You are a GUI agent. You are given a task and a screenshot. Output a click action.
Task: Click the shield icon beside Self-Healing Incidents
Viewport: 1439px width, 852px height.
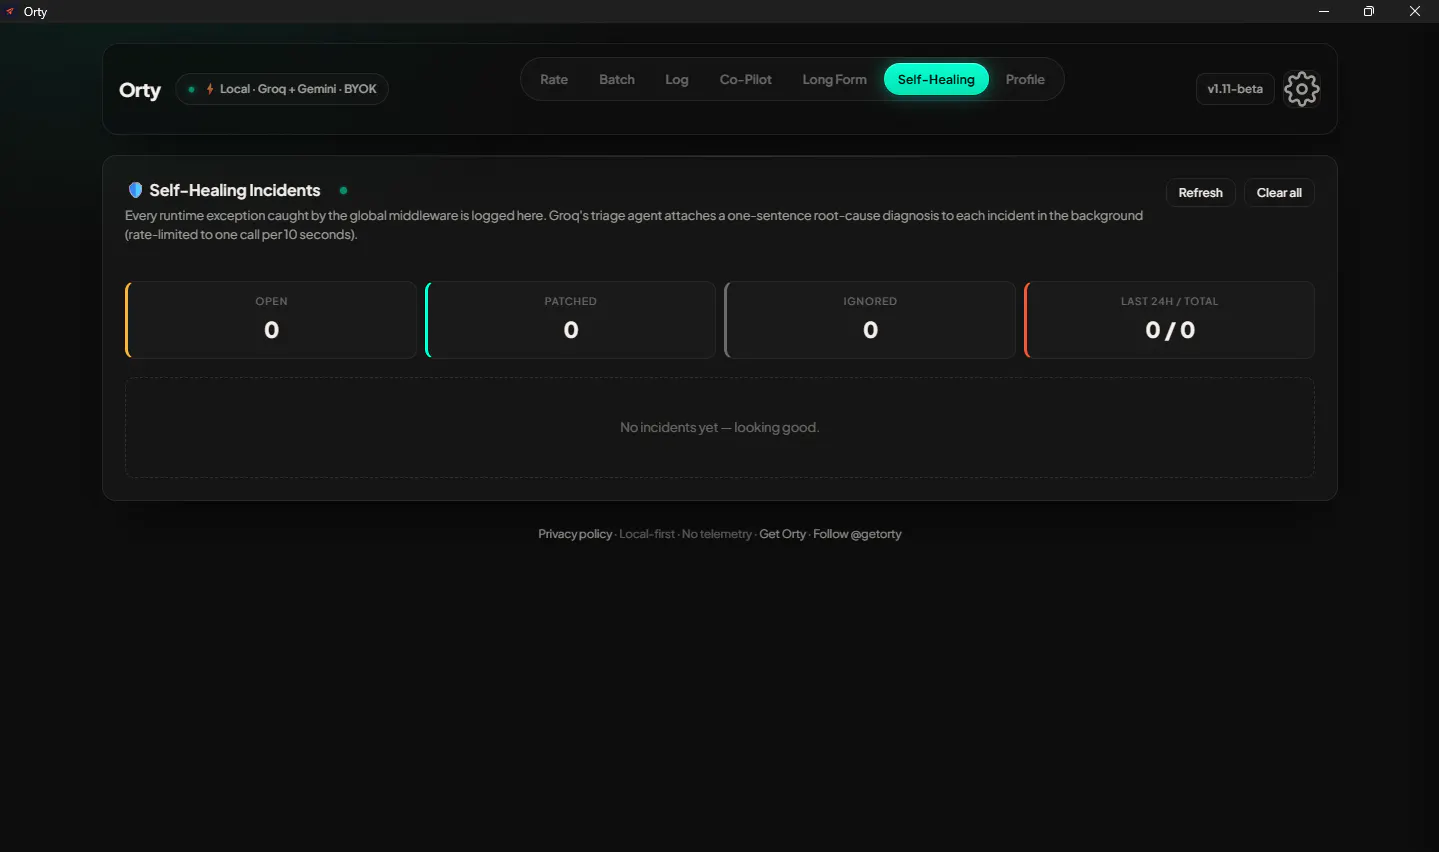coord(135,190)
